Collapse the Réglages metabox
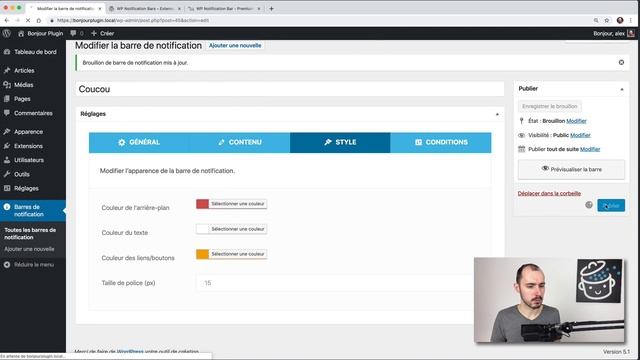 tap(497, 114)
